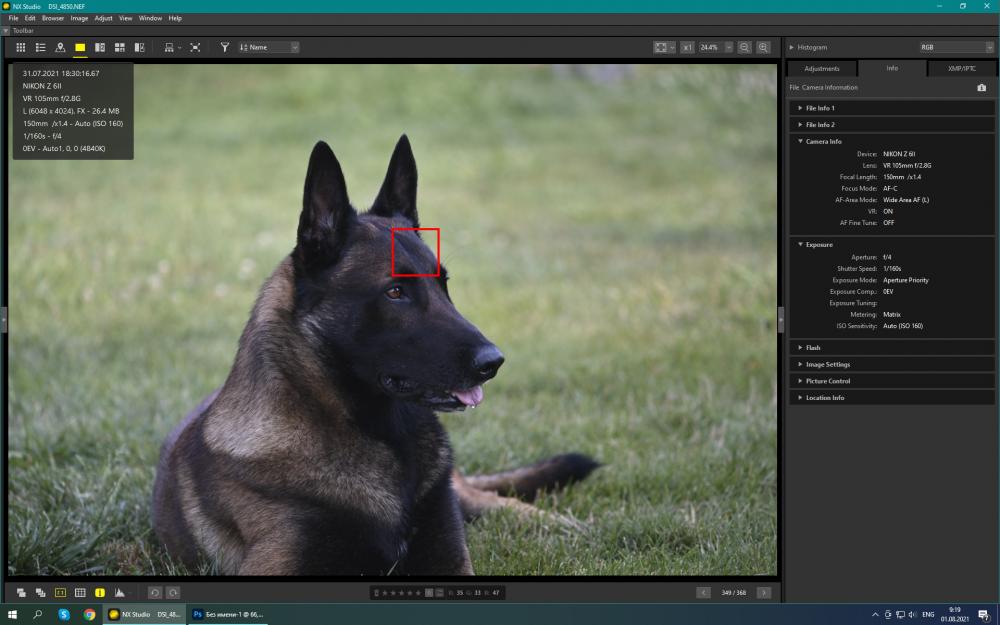
Task: Go to the previous image
Action: click(x=703, y=592)
